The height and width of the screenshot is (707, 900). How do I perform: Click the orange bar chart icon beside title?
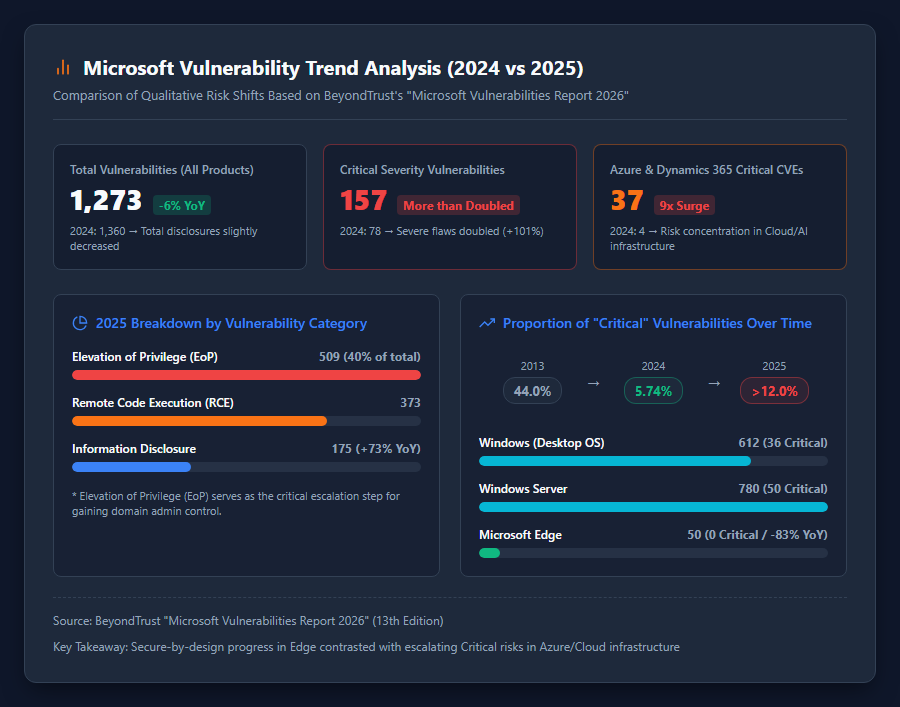63,68
